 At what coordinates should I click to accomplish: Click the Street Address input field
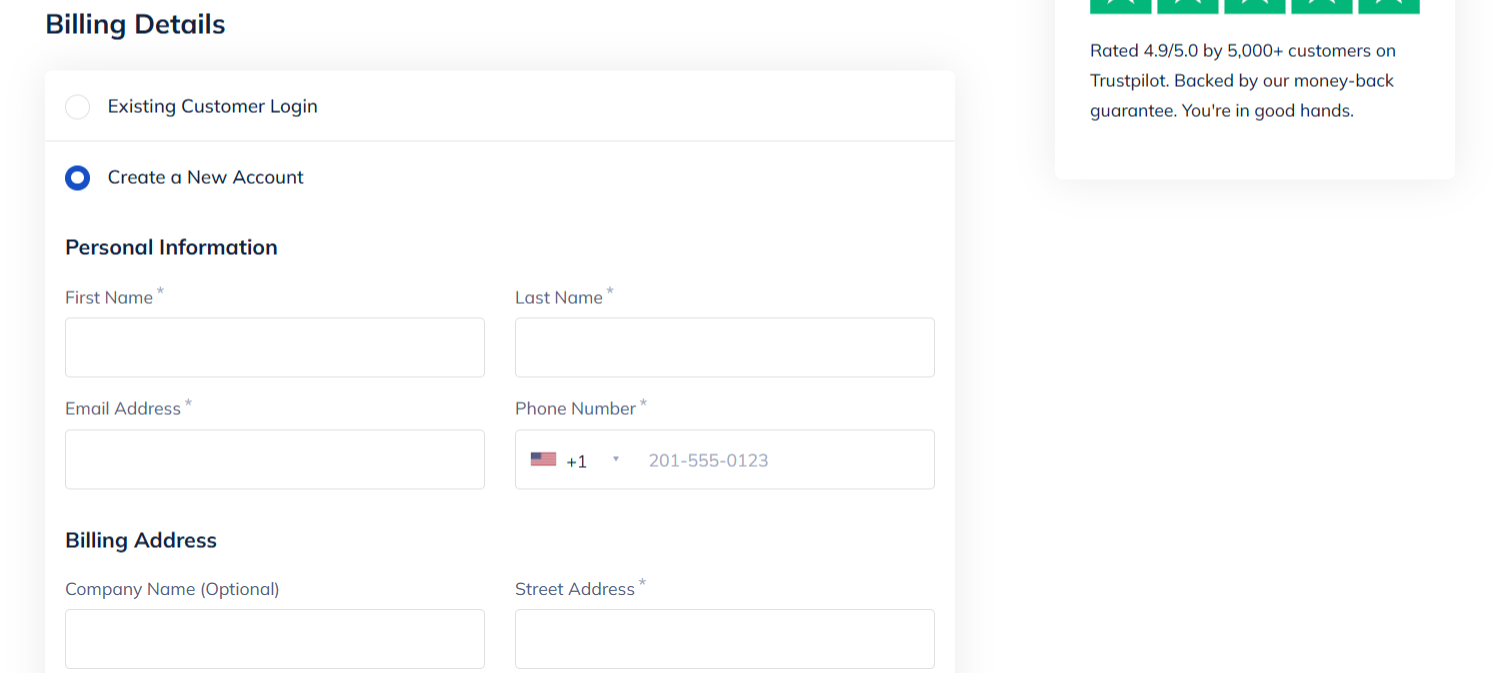coord(725,639)
